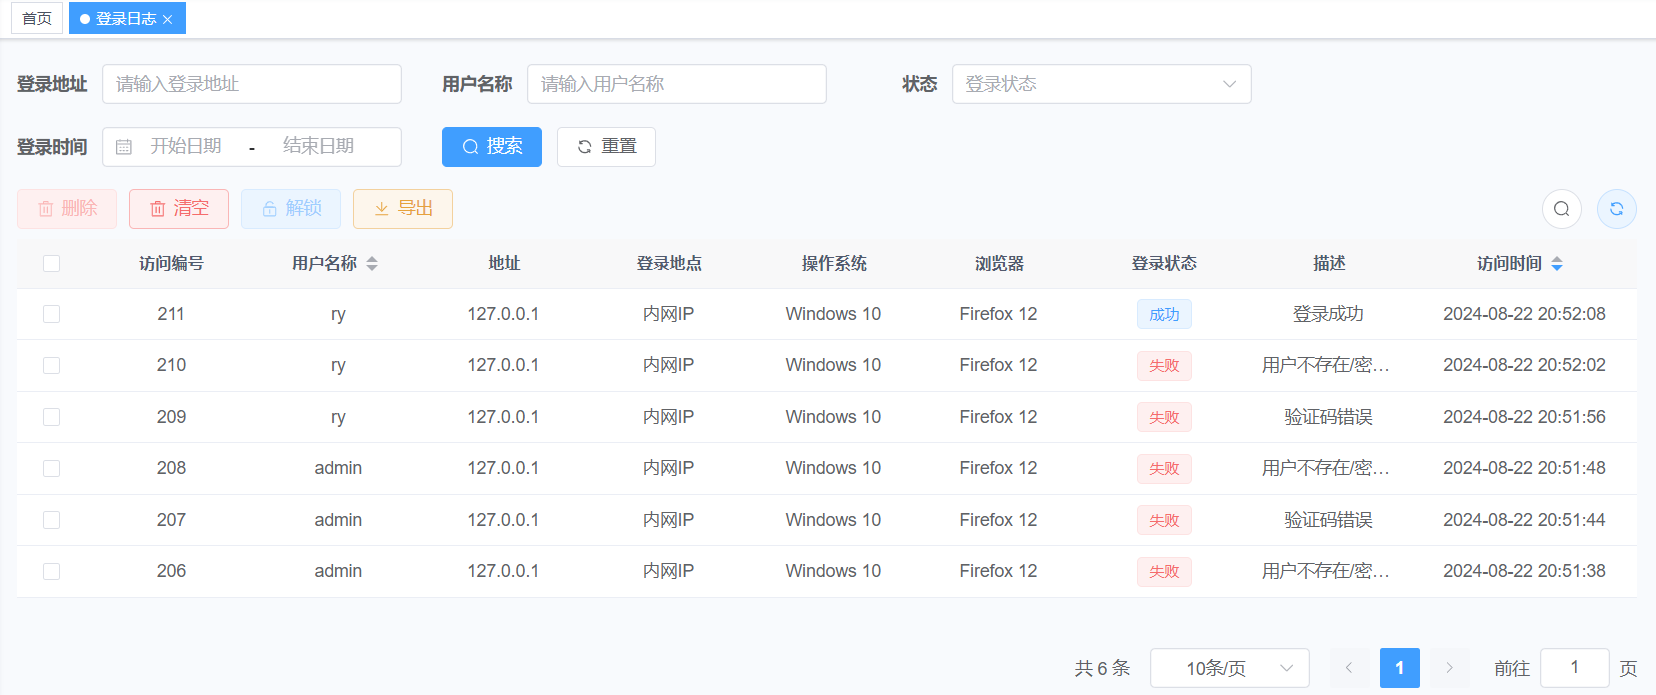This screenshot has height=695, width=1656.
Task: Check the row with 访问编号 211
Action: point(52,314)
